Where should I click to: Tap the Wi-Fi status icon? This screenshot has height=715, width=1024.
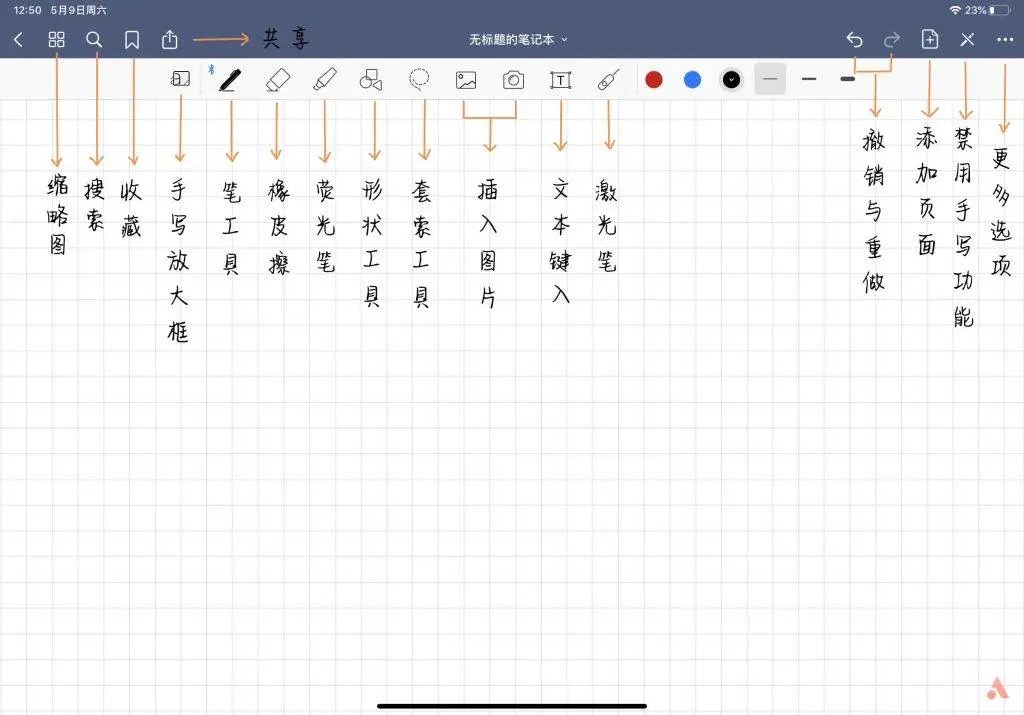pyautogui.click(x=955, y=10)
